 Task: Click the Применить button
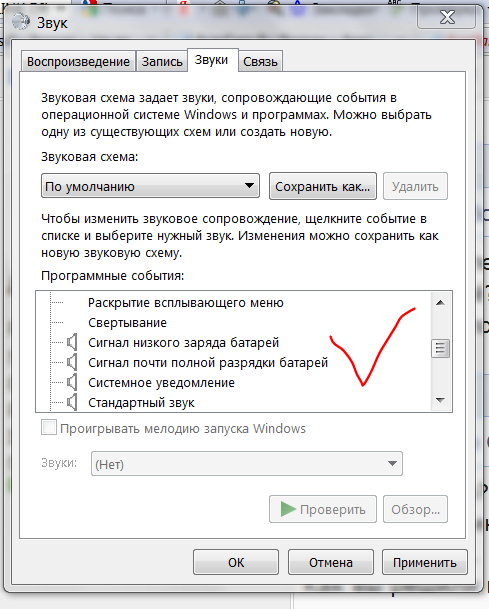pos(425,562)
